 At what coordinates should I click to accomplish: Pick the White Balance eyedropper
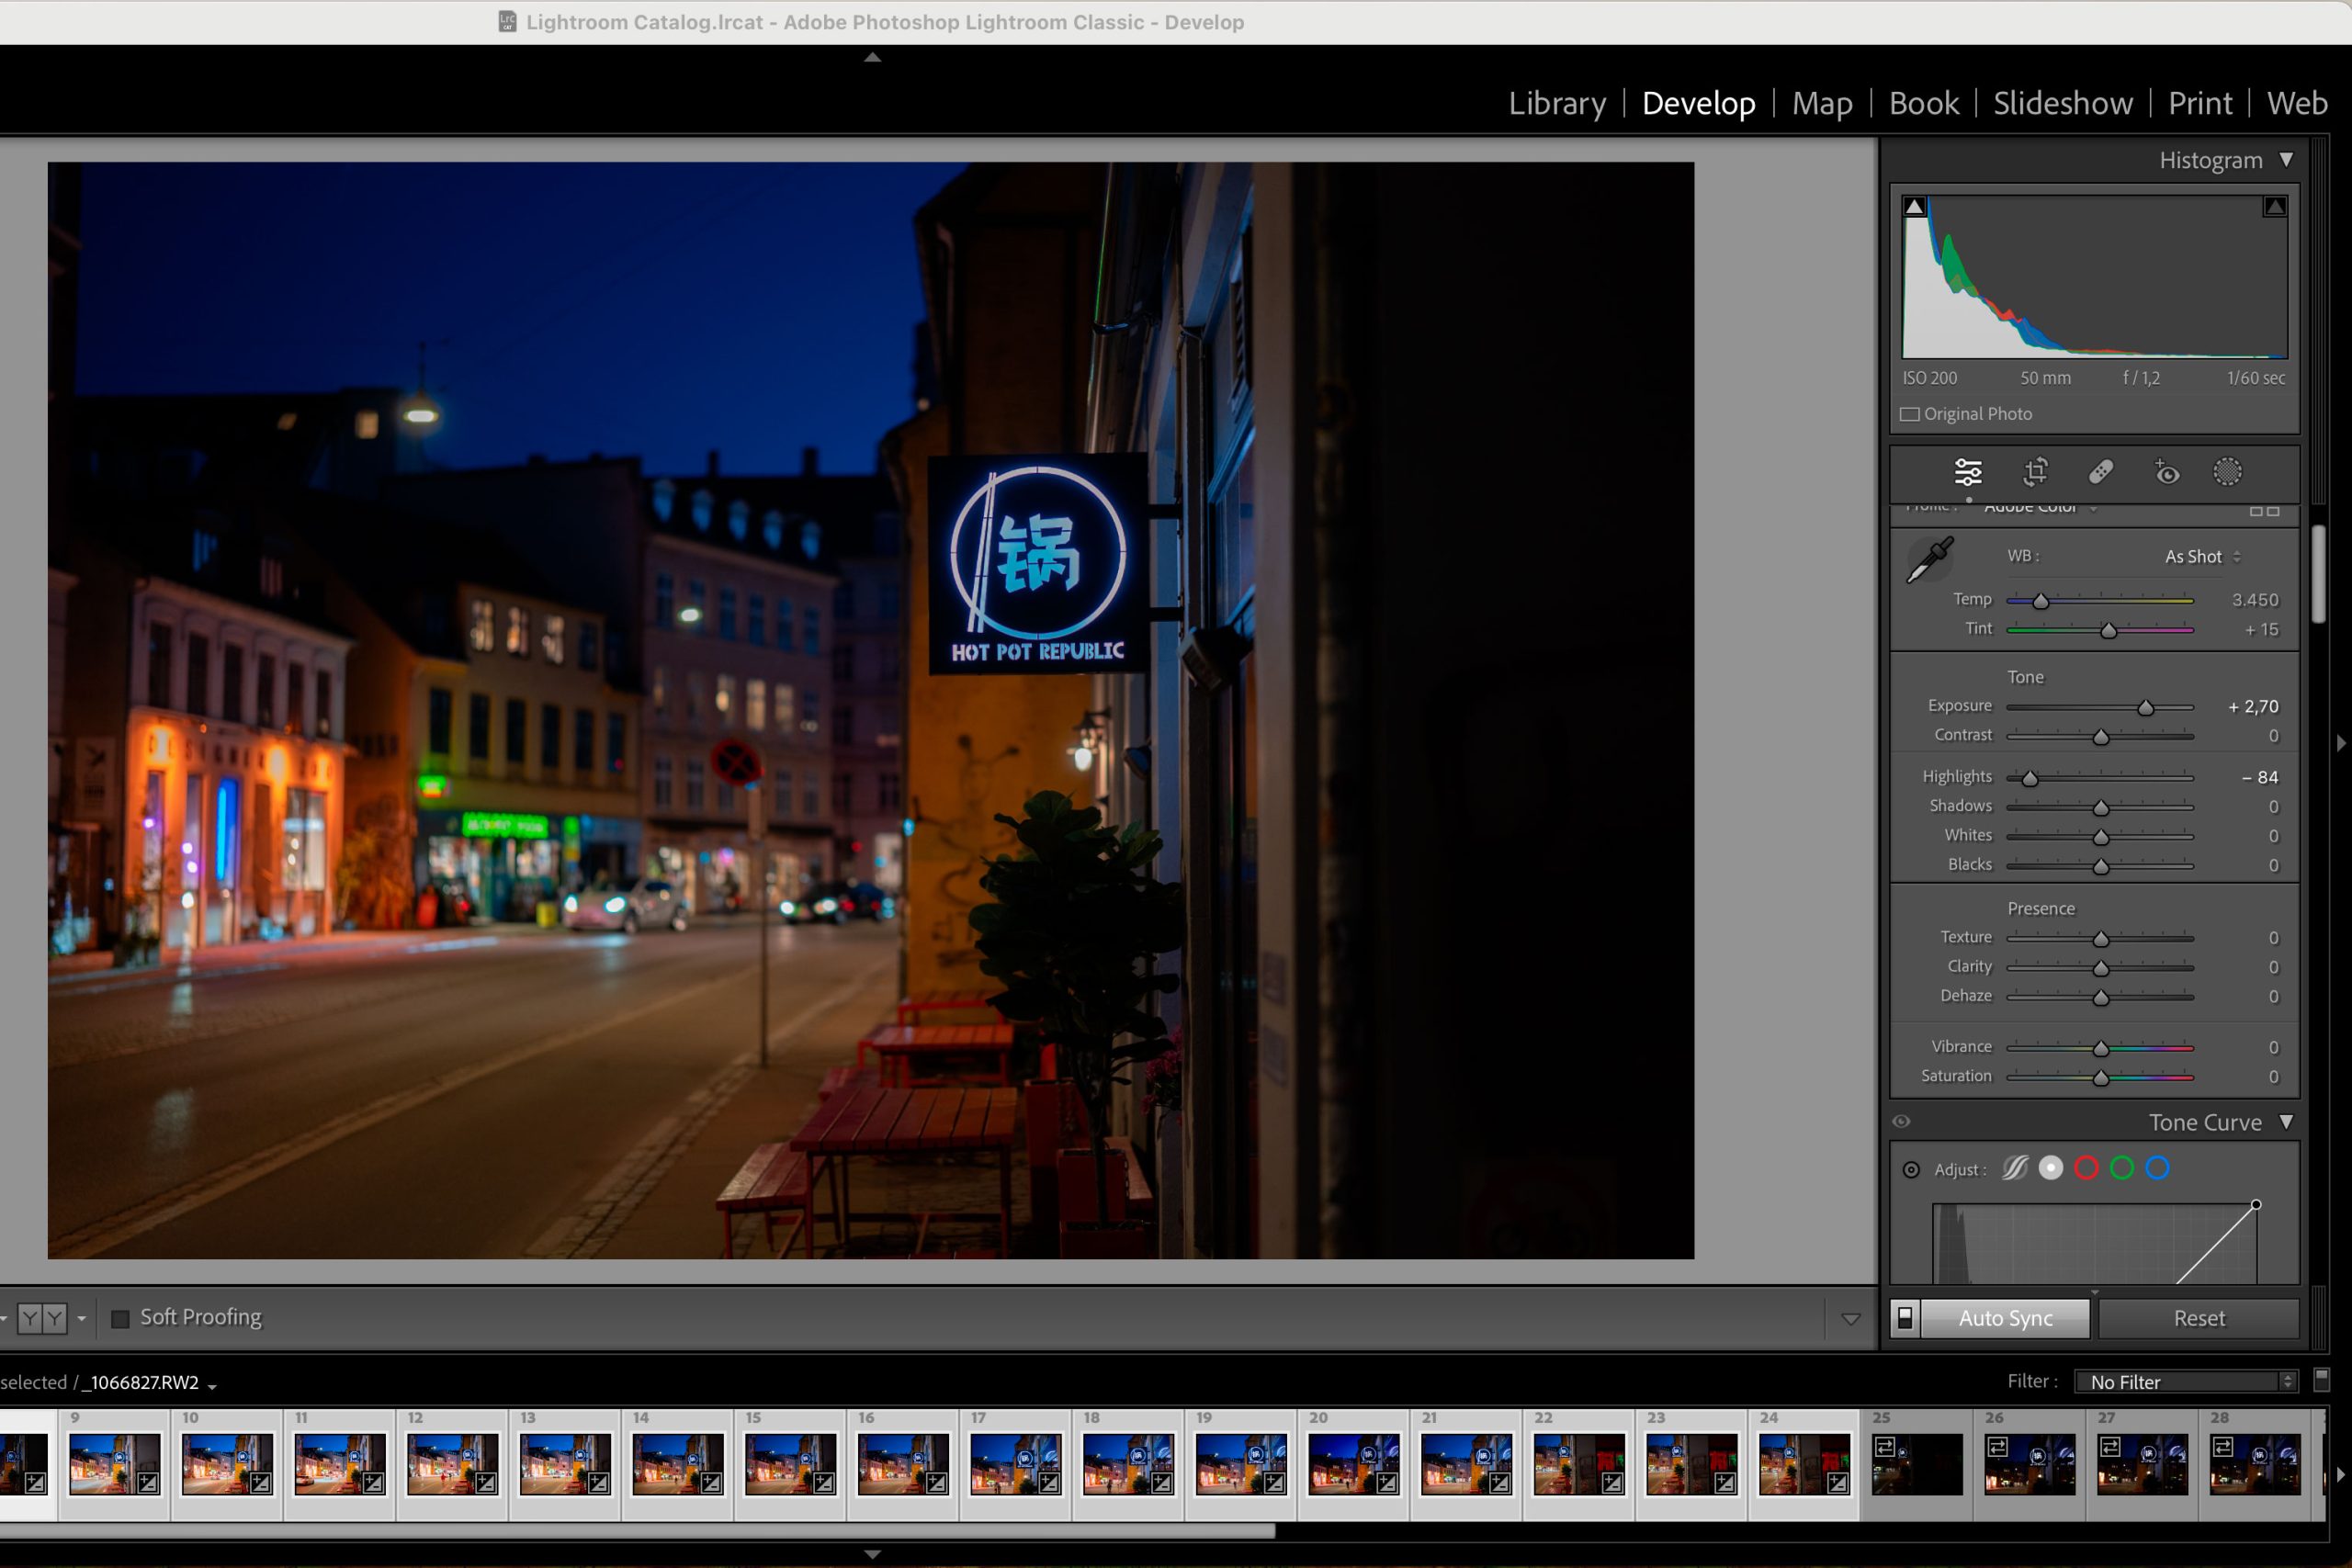click(1930, 560)
